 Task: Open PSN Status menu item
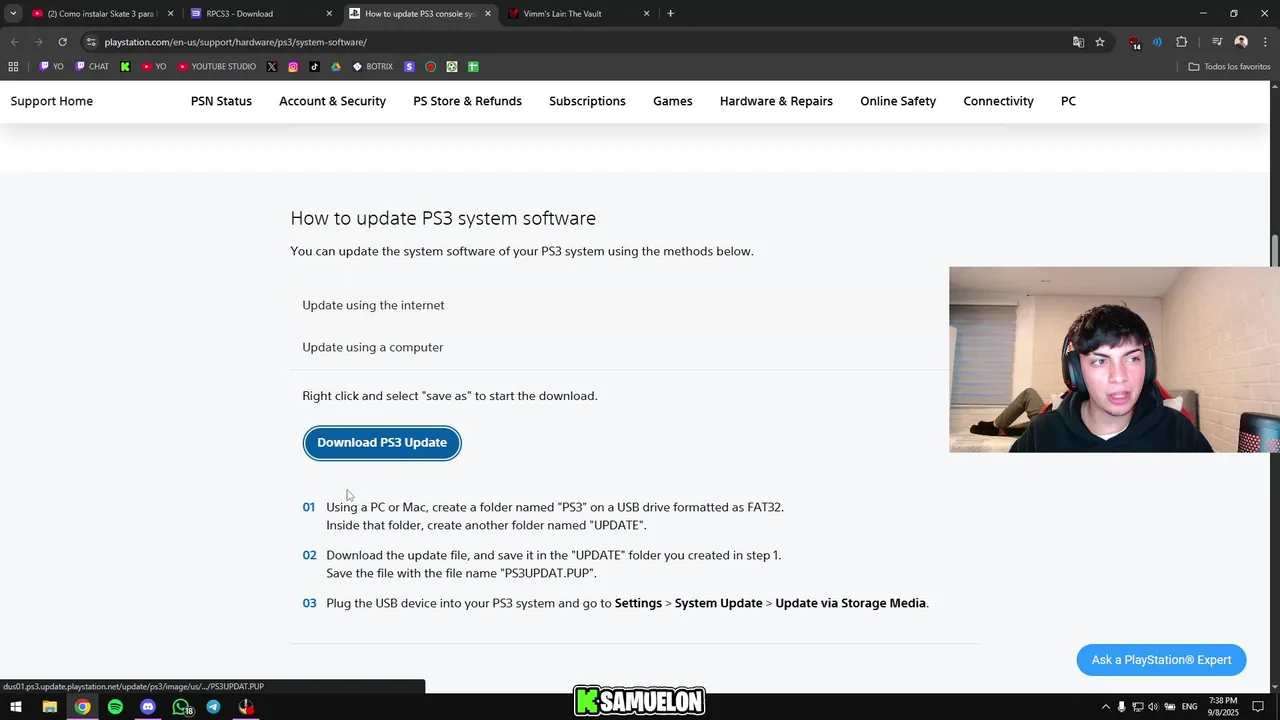(221, 101)
